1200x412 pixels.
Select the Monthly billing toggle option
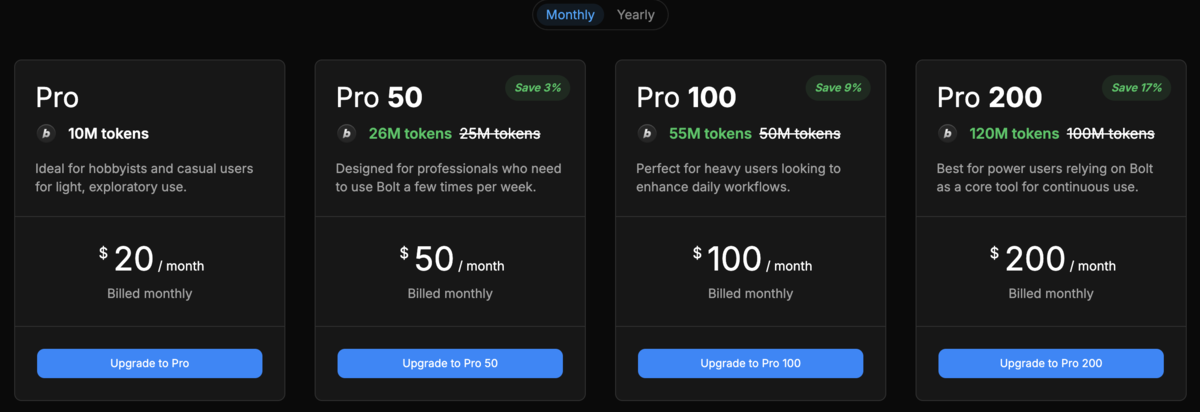[x=570, y=15]
